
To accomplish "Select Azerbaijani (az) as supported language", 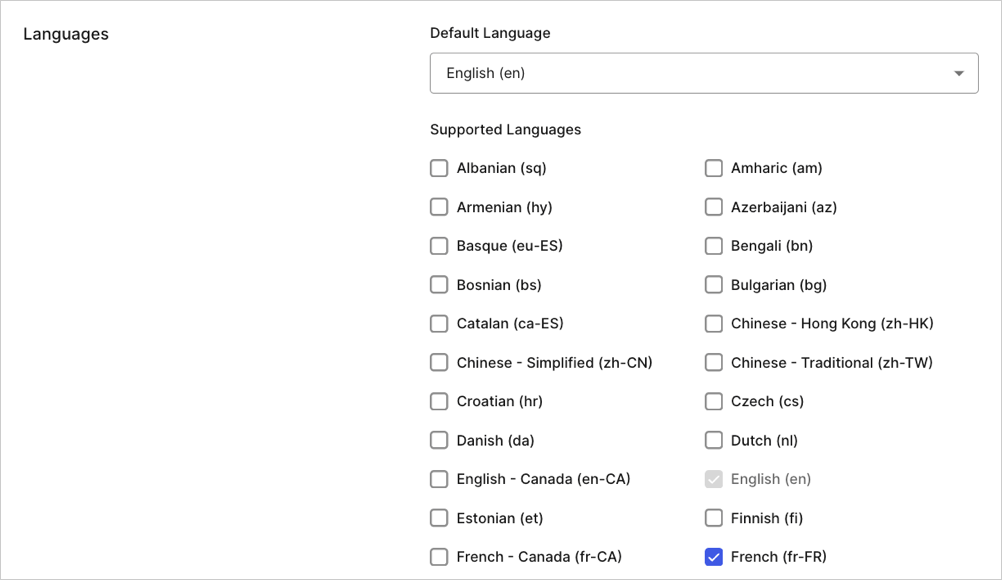I will point(714,207).
